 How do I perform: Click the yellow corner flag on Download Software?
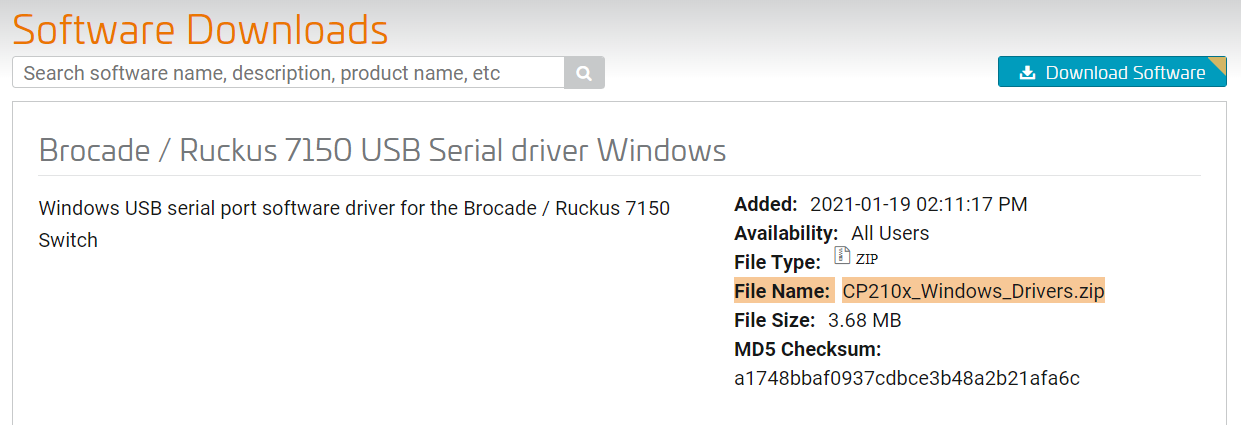(1217, 66)
